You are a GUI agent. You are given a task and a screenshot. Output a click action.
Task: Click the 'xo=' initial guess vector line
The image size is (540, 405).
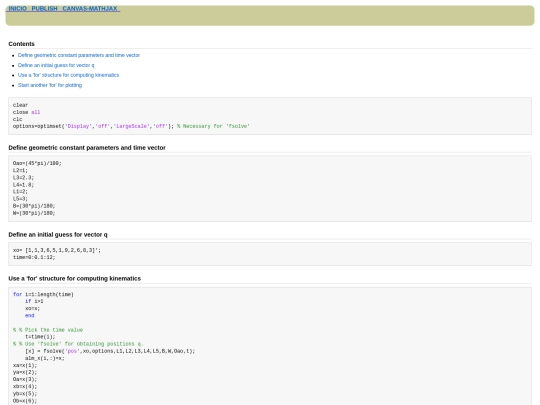[x=57, y=250]
